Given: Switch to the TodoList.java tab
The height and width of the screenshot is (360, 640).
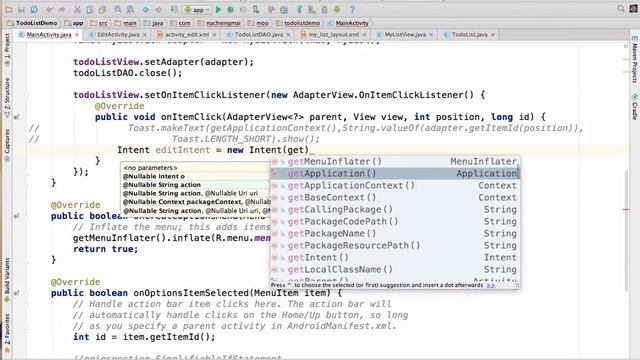Looking at the screenshot, I should tap(469, 35).
